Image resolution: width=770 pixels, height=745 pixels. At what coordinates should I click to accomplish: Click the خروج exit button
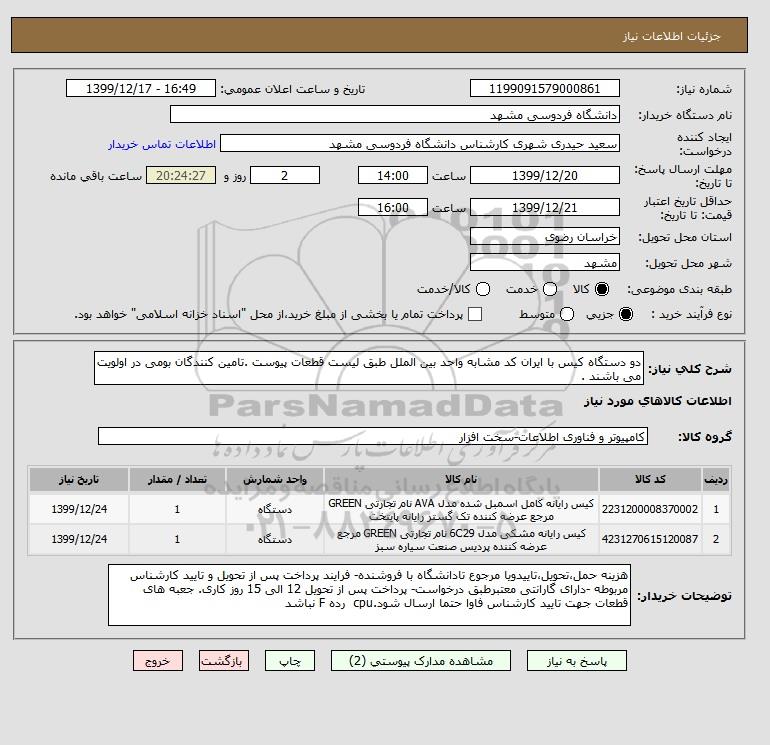pos(158,661)
